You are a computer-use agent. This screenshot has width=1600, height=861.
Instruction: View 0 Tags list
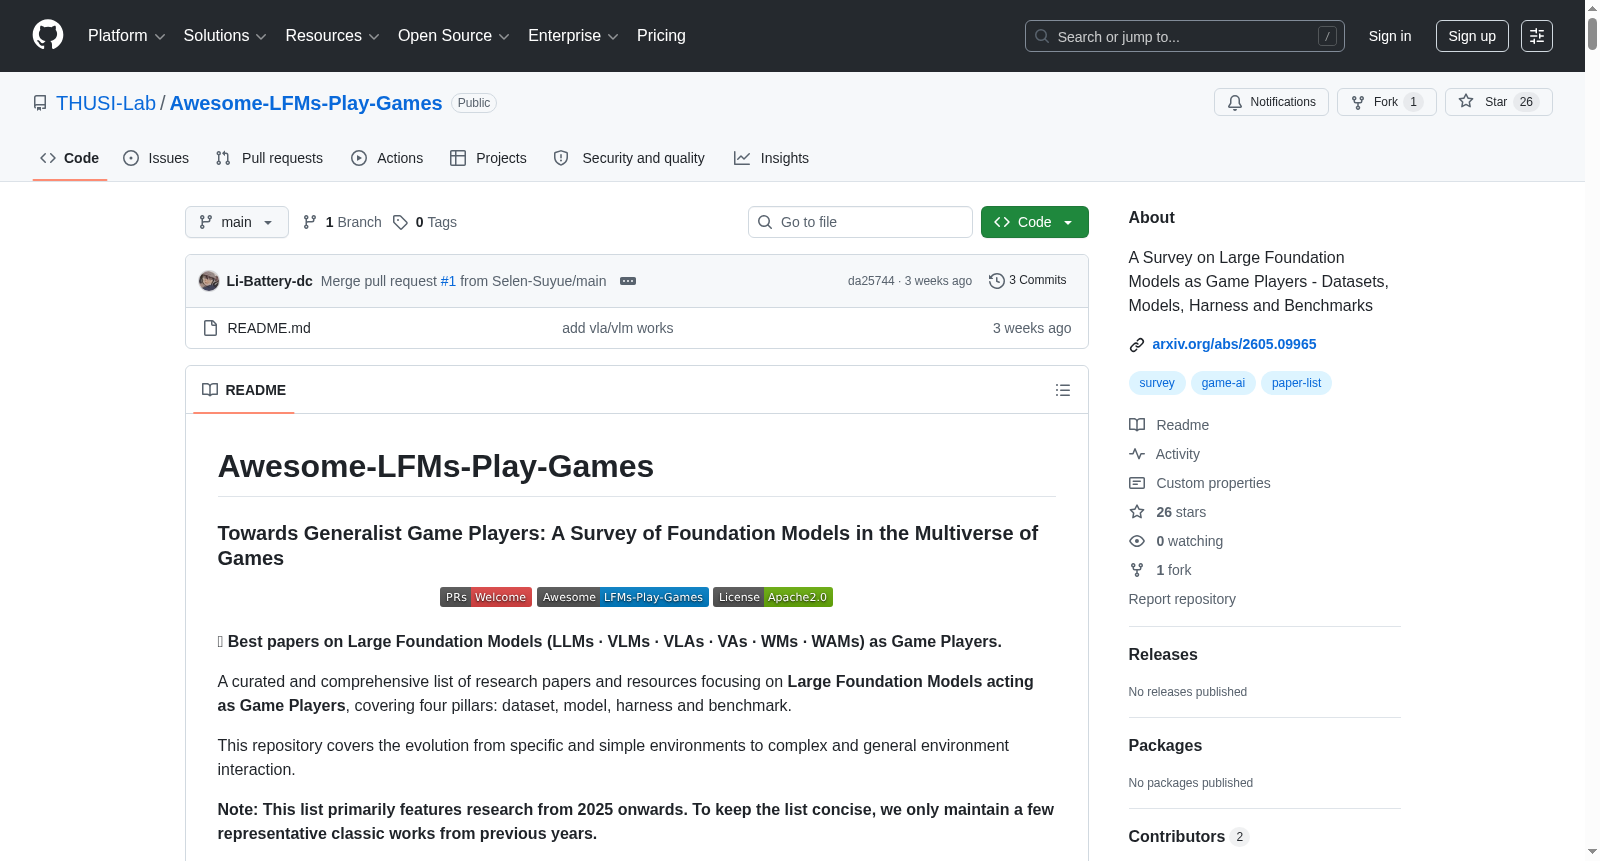(425, 222)
